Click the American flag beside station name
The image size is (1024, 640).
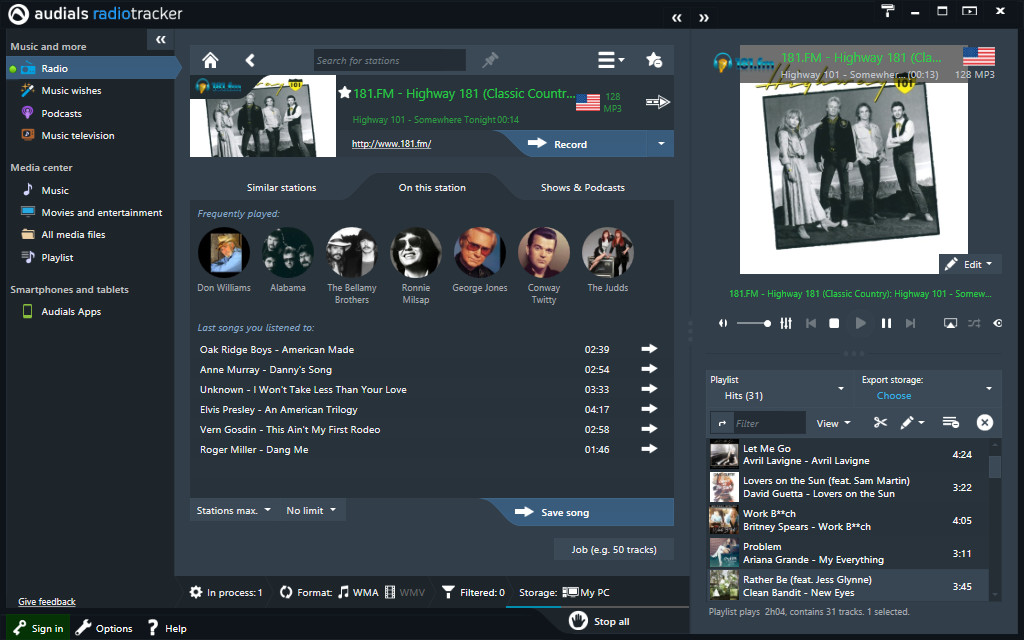(588, 103)
